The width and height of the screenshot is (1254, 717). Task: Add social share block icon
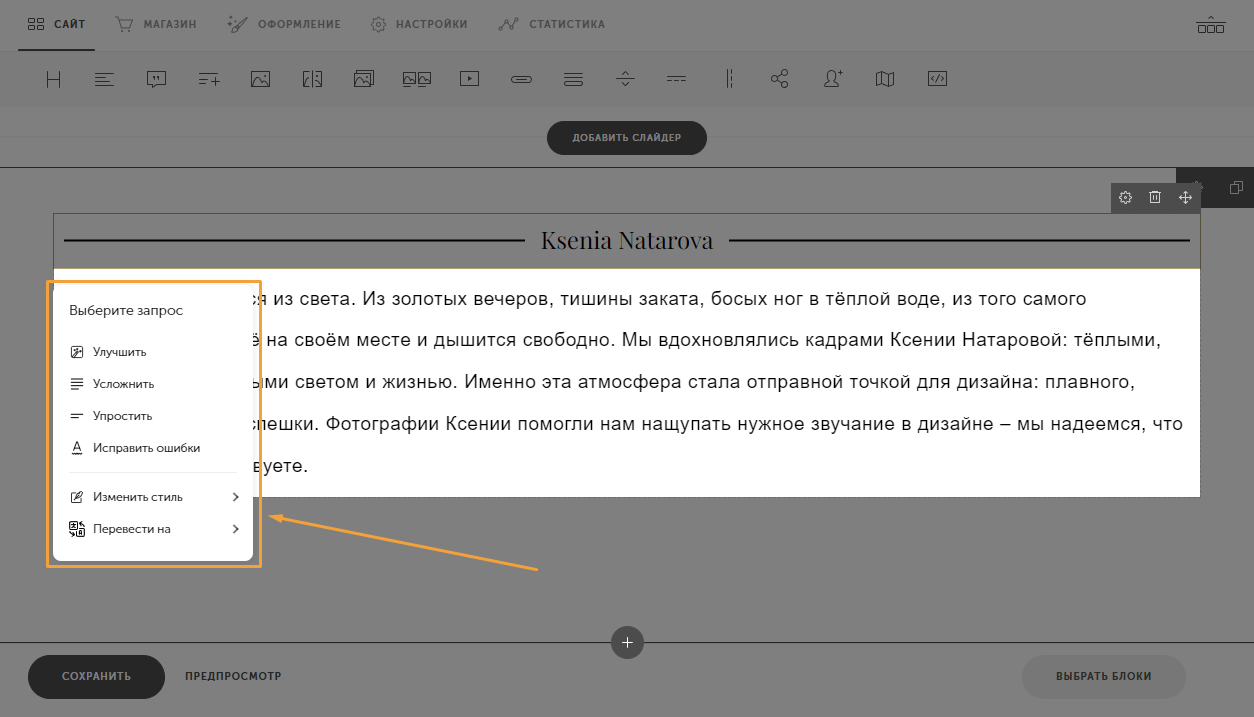[x=780, y=79]
